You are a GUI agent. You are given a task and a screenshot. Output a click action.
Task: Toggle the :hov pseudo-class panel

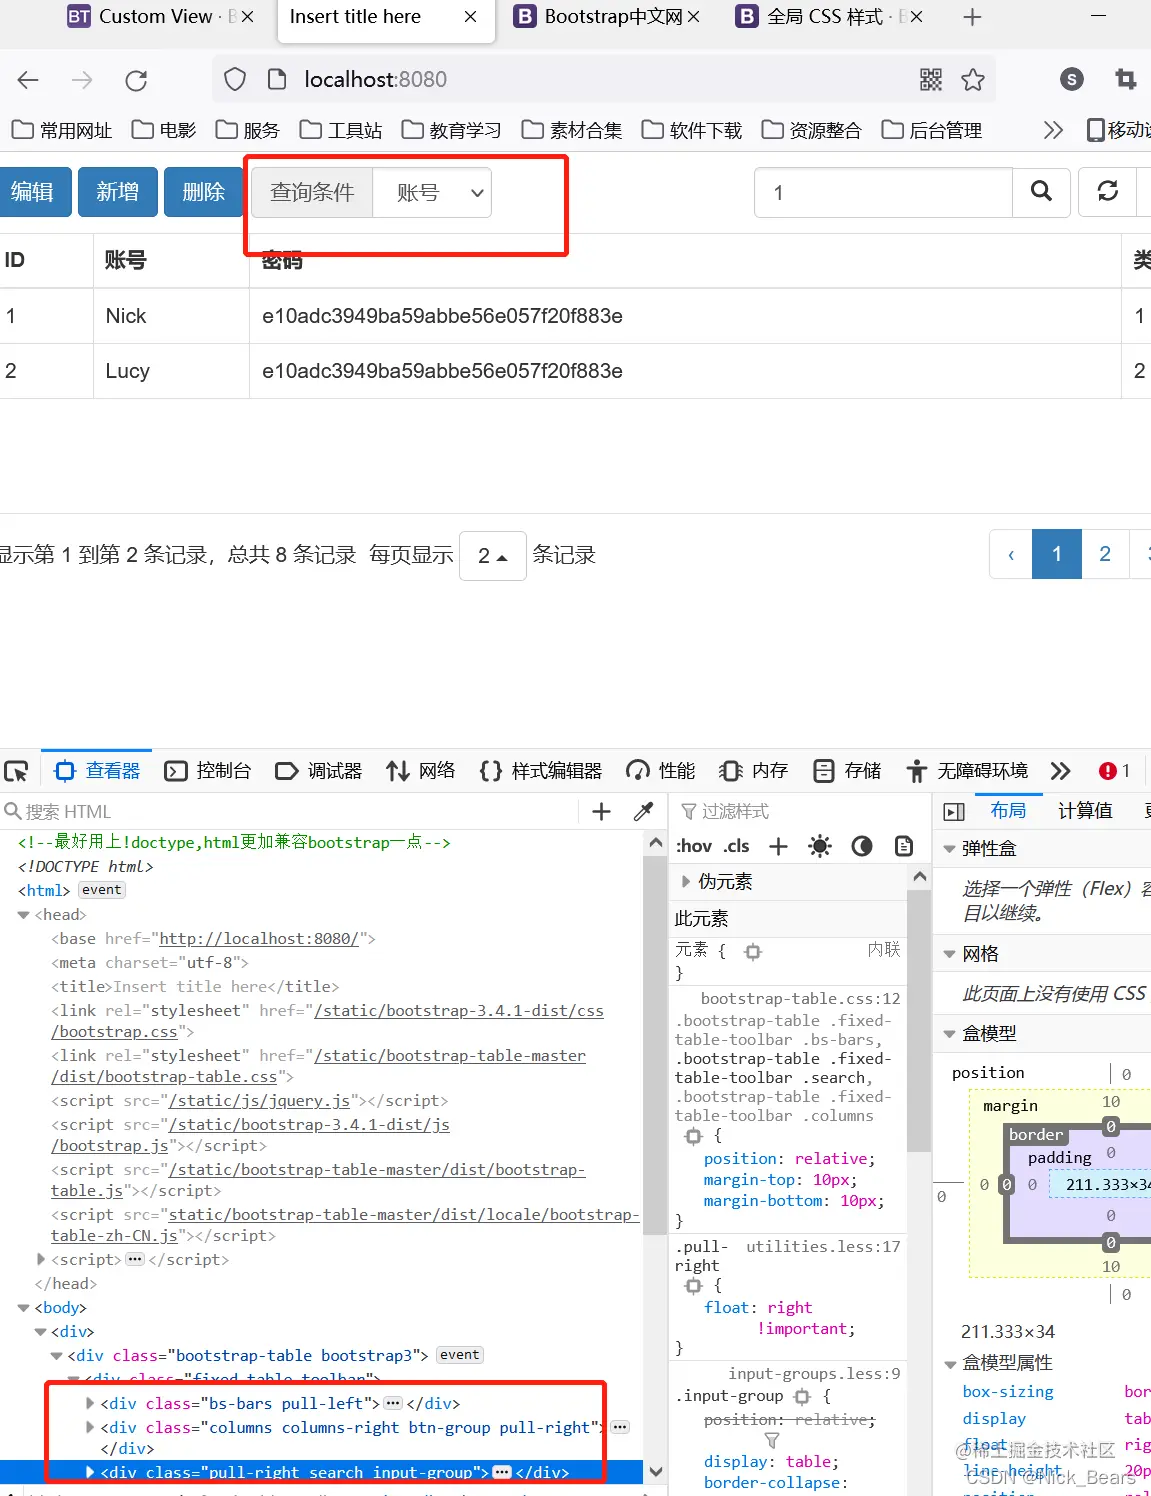[694, 846]
